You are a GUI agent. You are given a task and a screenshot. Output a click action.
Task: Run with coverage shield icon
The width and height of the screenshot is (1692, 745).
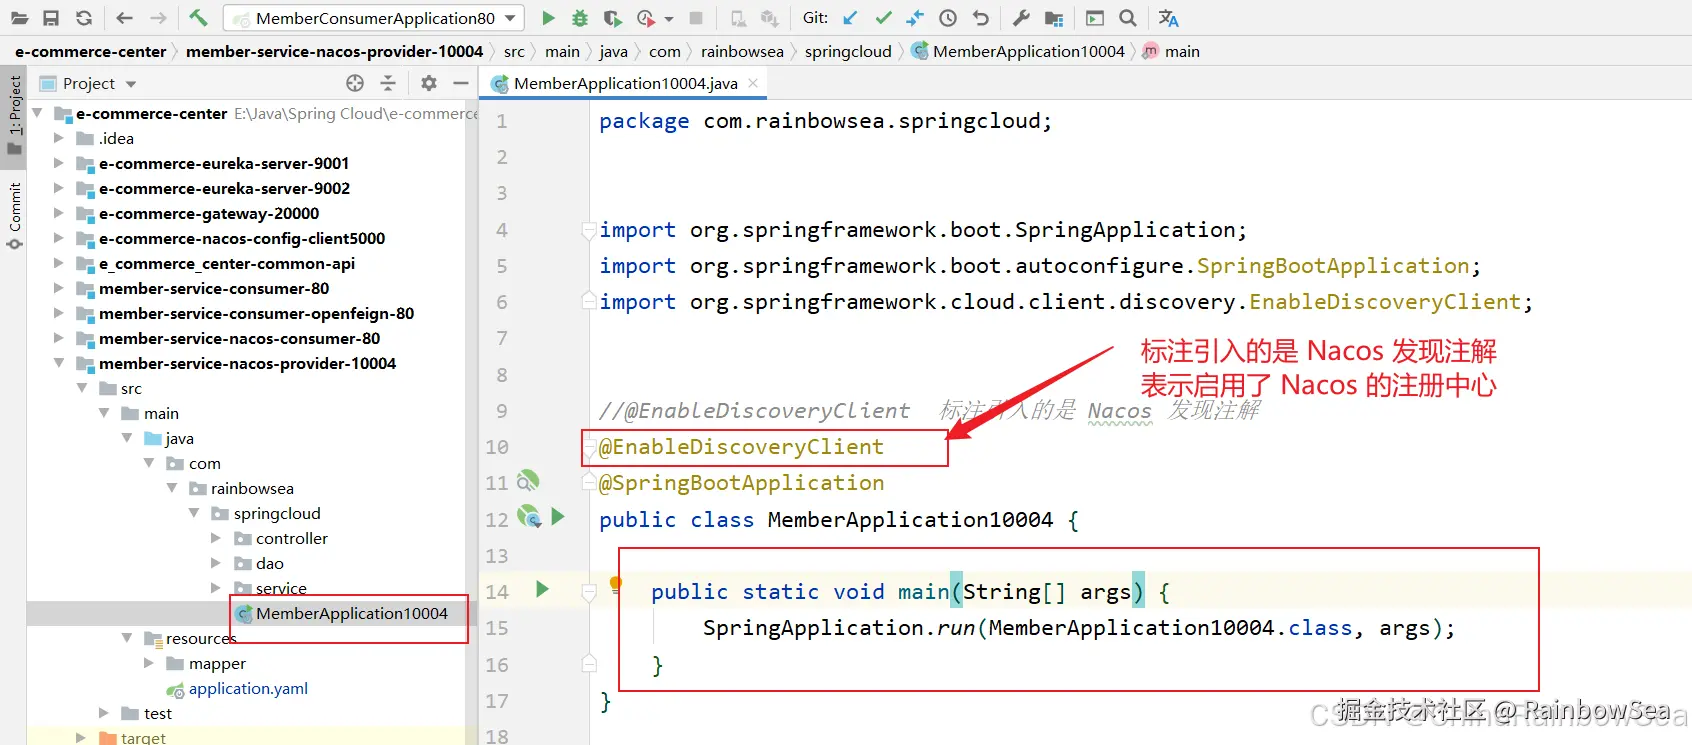pyautogui.click(x=612, y=18)
